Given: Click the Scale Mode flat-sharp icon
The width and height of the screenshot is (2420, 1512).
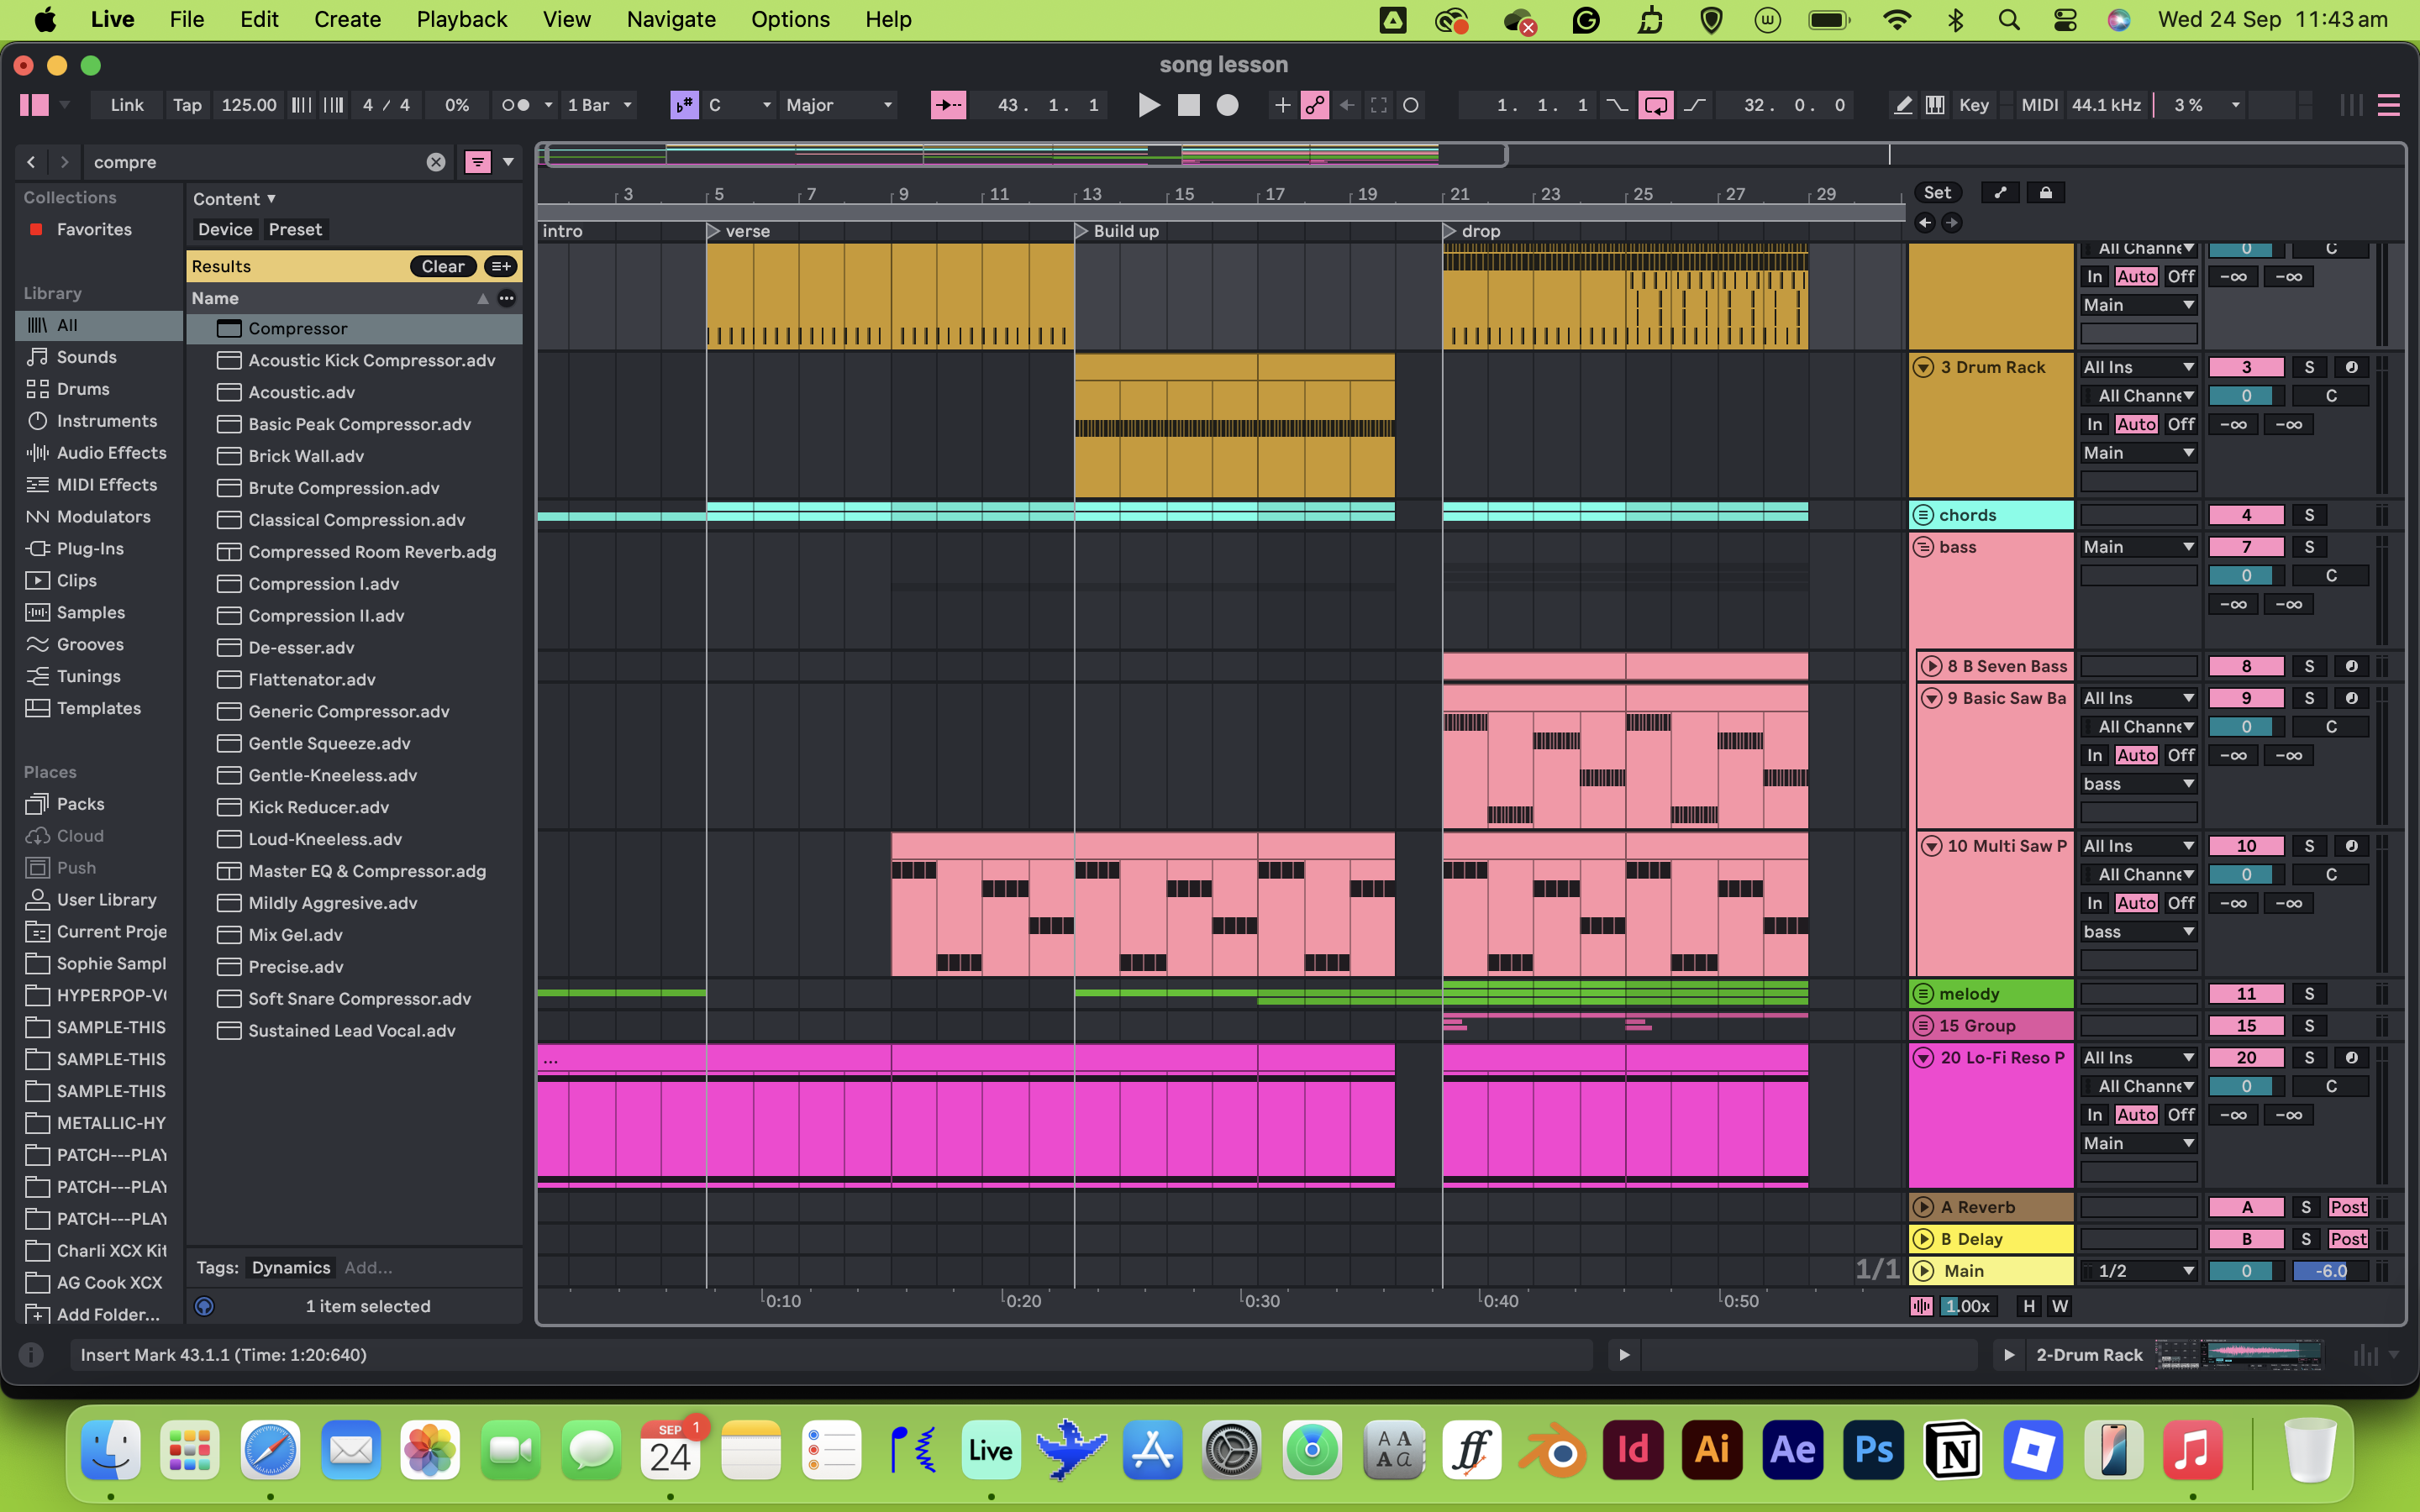Looking at the screenshot, I should tap(685, 105).
